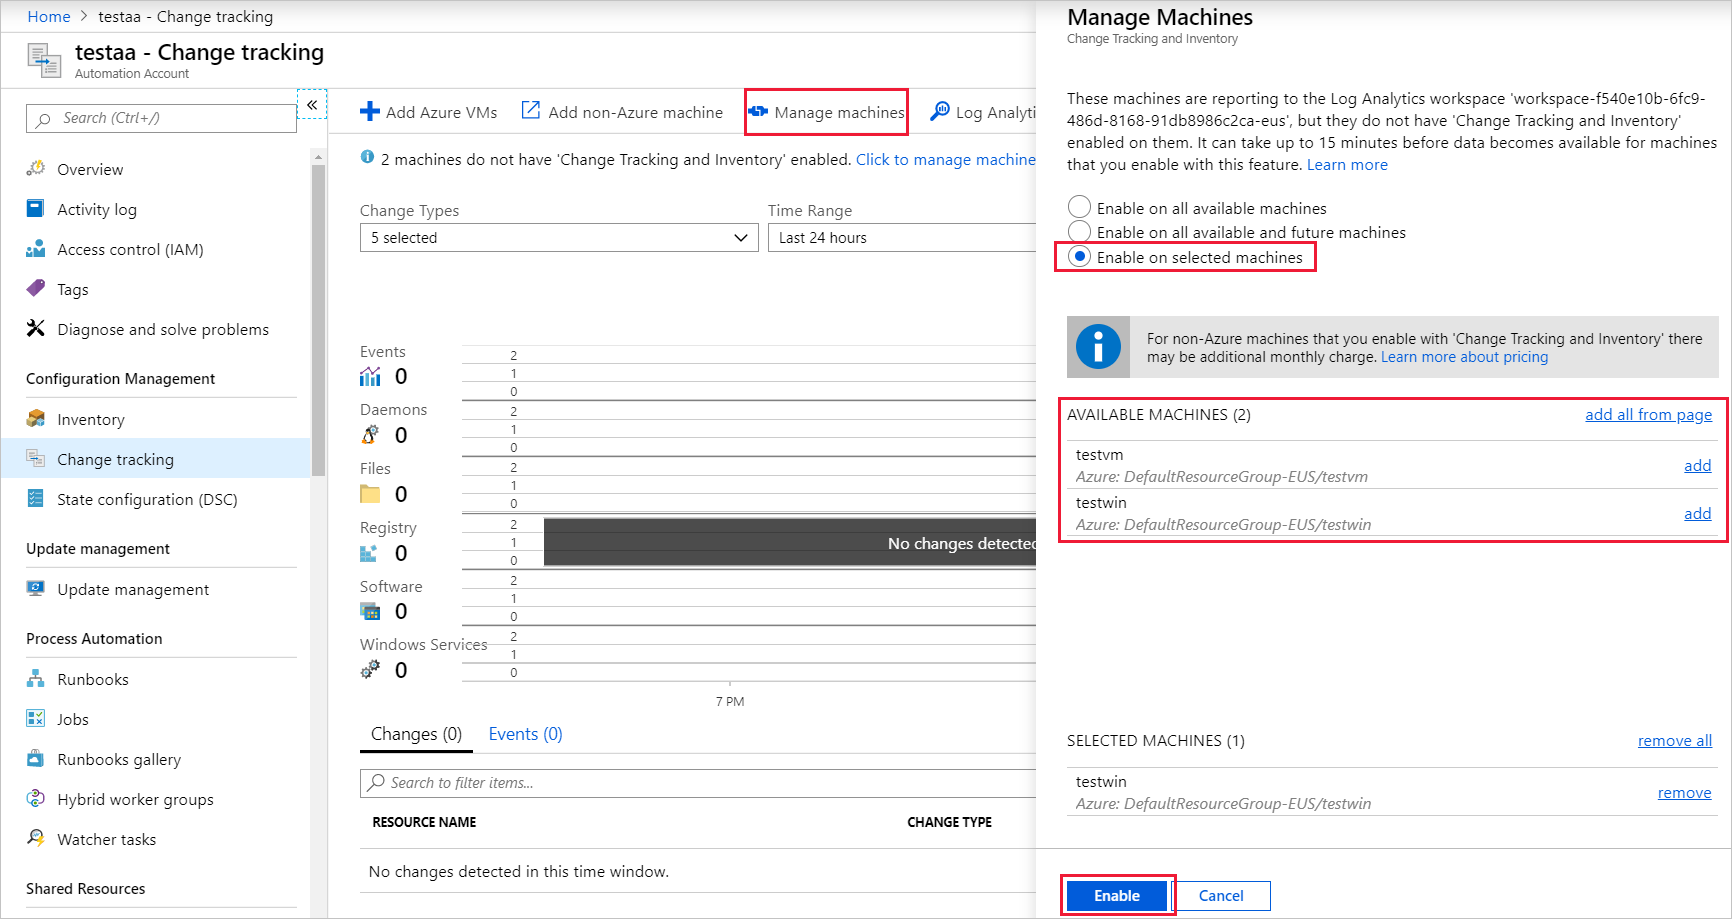1733x919 pixels.
Task: Click Learn more about pricing link
Action: (x=1464, y=357)
